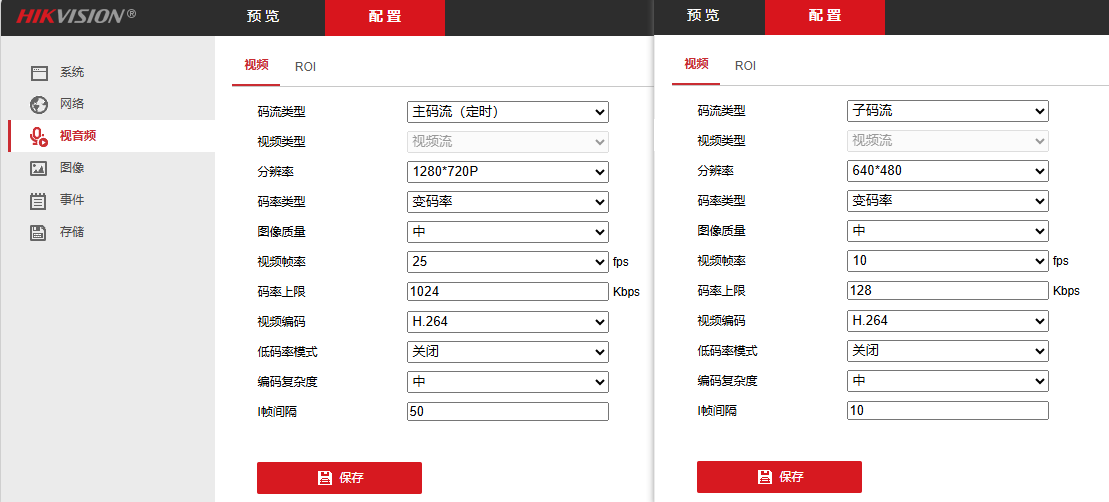The height and width of the screenshot is (502, 1109).
Task: Click the HIKVISION logo
Action: [x=76, y=16]
